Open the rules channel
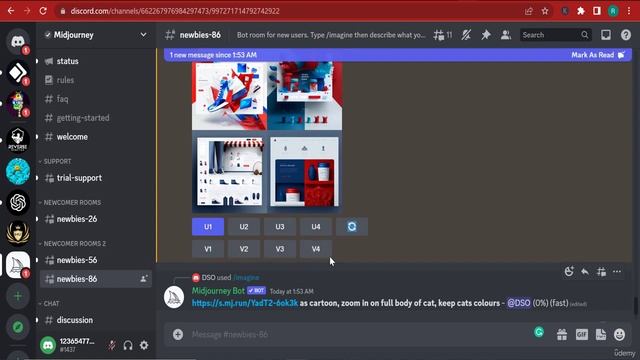 96,80
